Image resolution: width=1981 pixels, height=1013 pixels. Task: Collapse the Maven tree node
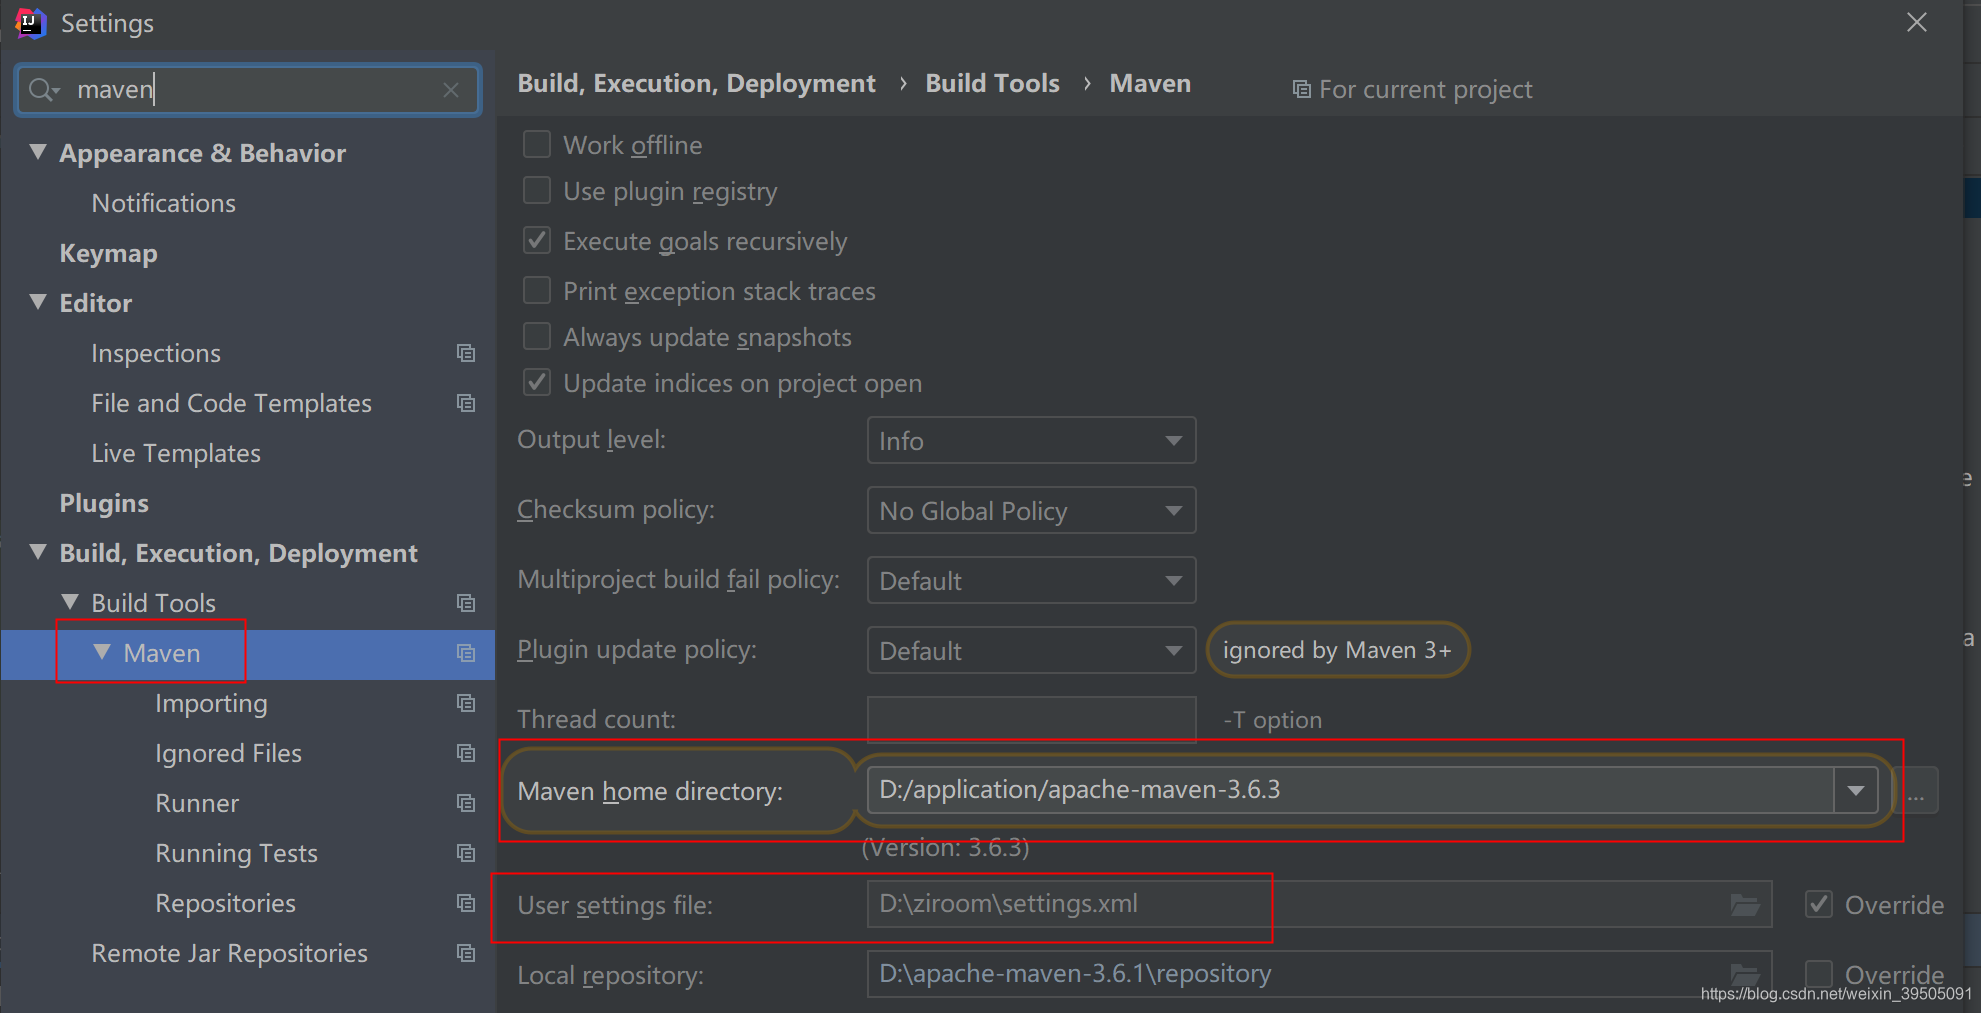pyautogui.click(x=102, y=652)
